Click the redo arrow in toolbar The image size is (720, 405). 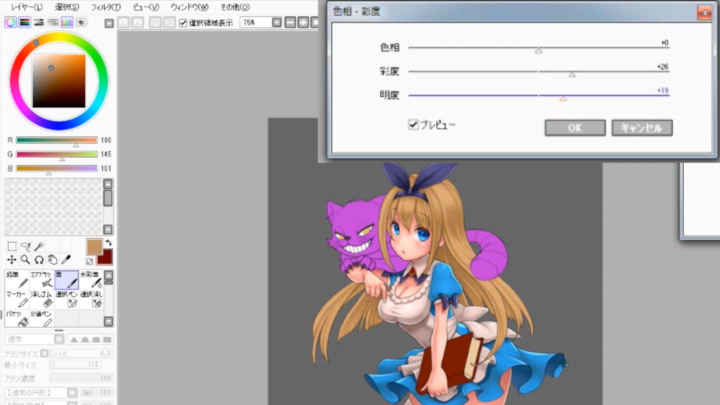(138, 22)
